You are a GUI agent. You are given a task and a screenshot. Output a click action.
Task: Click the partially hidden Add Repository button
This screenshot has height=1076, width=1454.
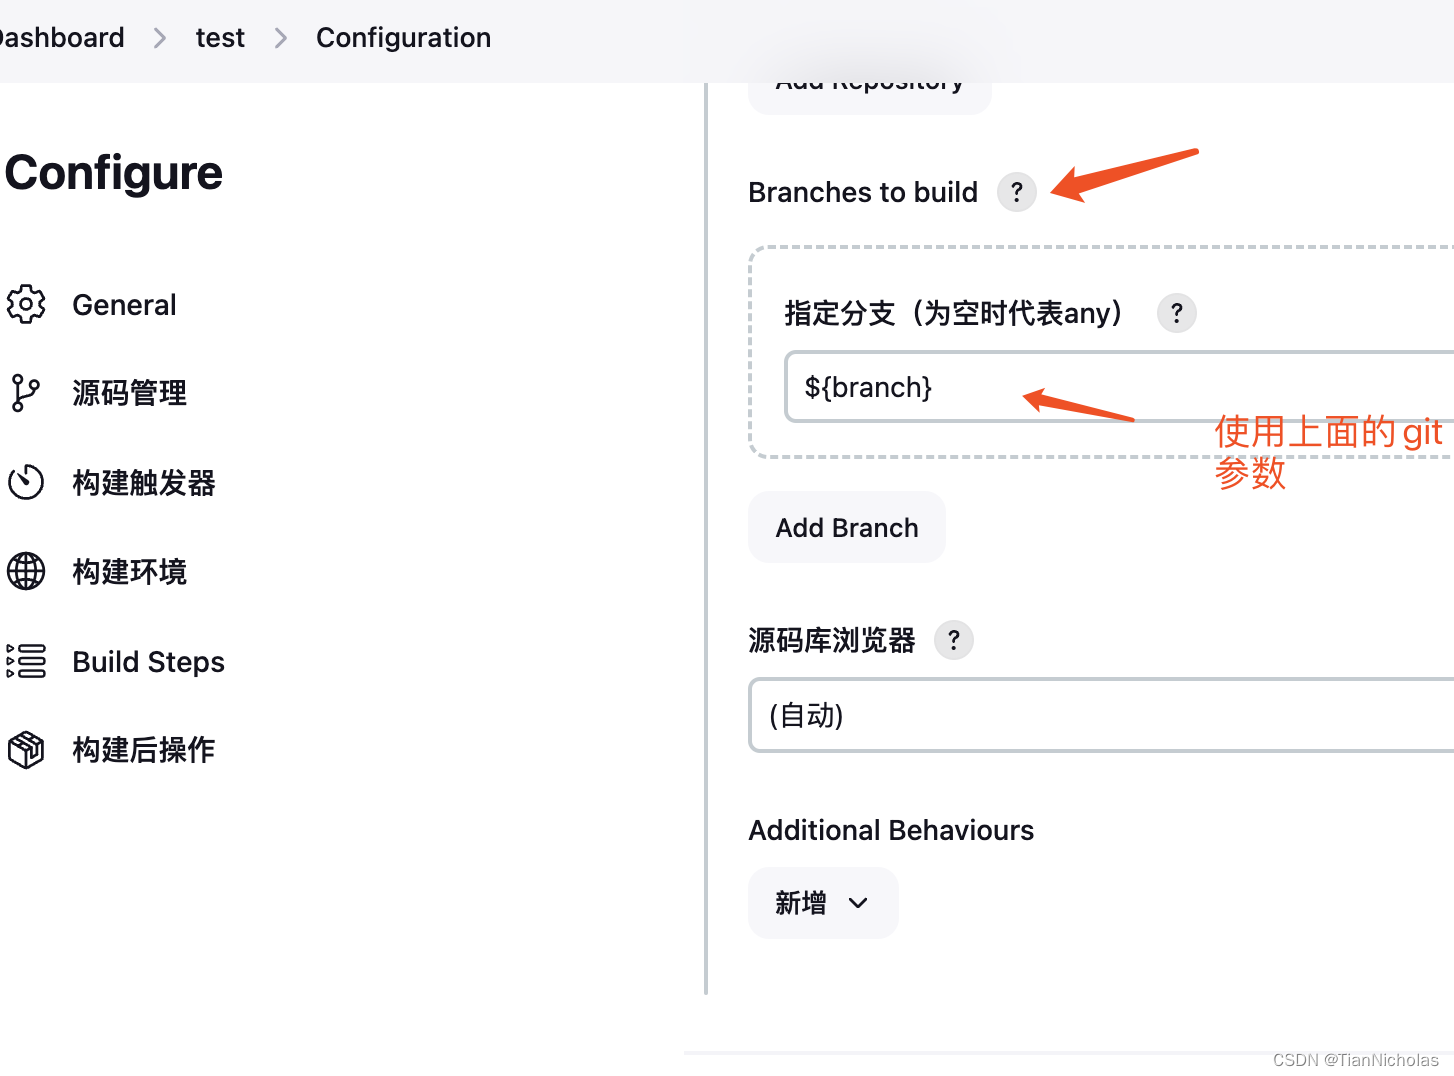click(869, 95)
